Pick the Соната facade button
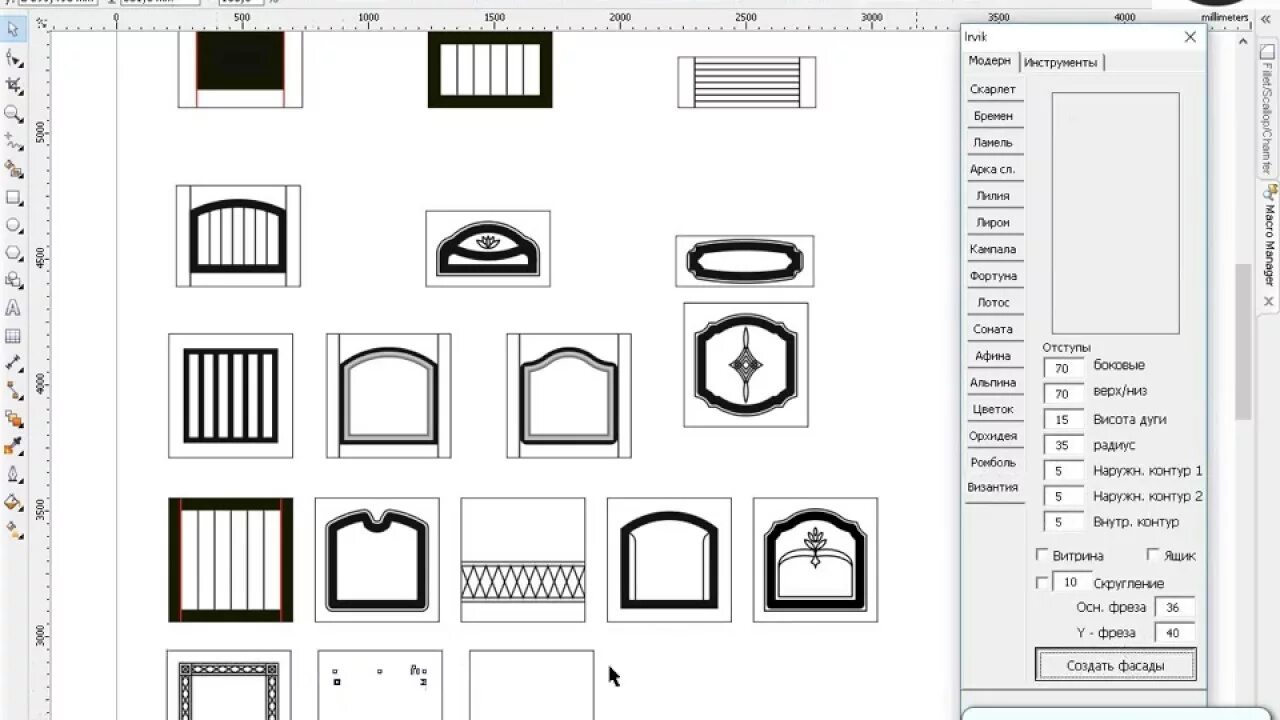This screenshot has width=1280, height=720. point(993,329)
